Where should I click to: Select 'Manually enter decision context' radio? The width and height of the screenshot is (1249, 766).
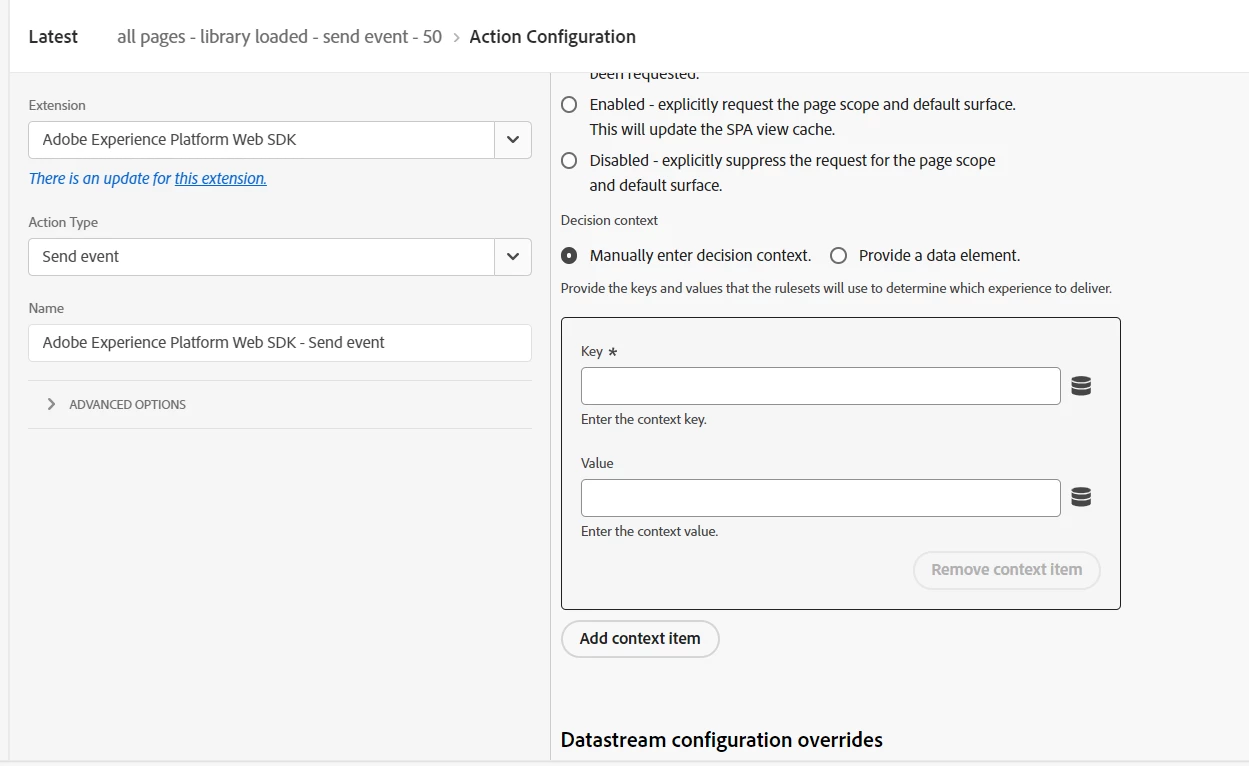click(x=569, y=255)
